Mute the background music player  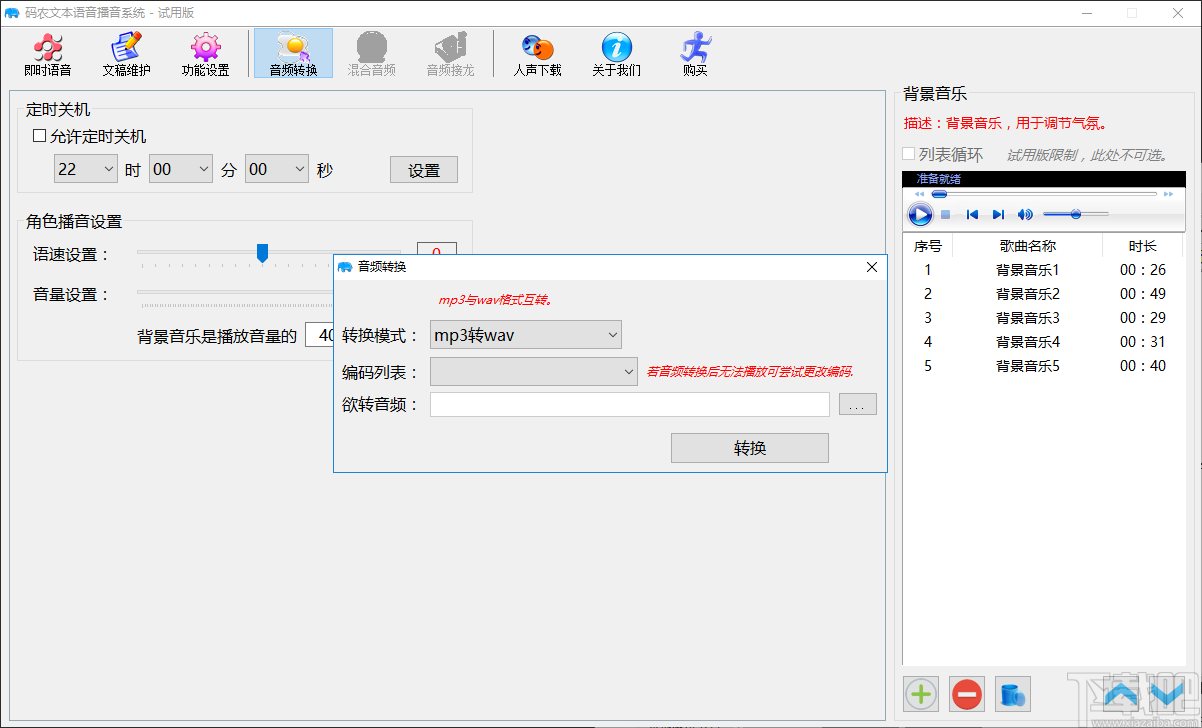pyautogui.click(x=1023, y=214)
